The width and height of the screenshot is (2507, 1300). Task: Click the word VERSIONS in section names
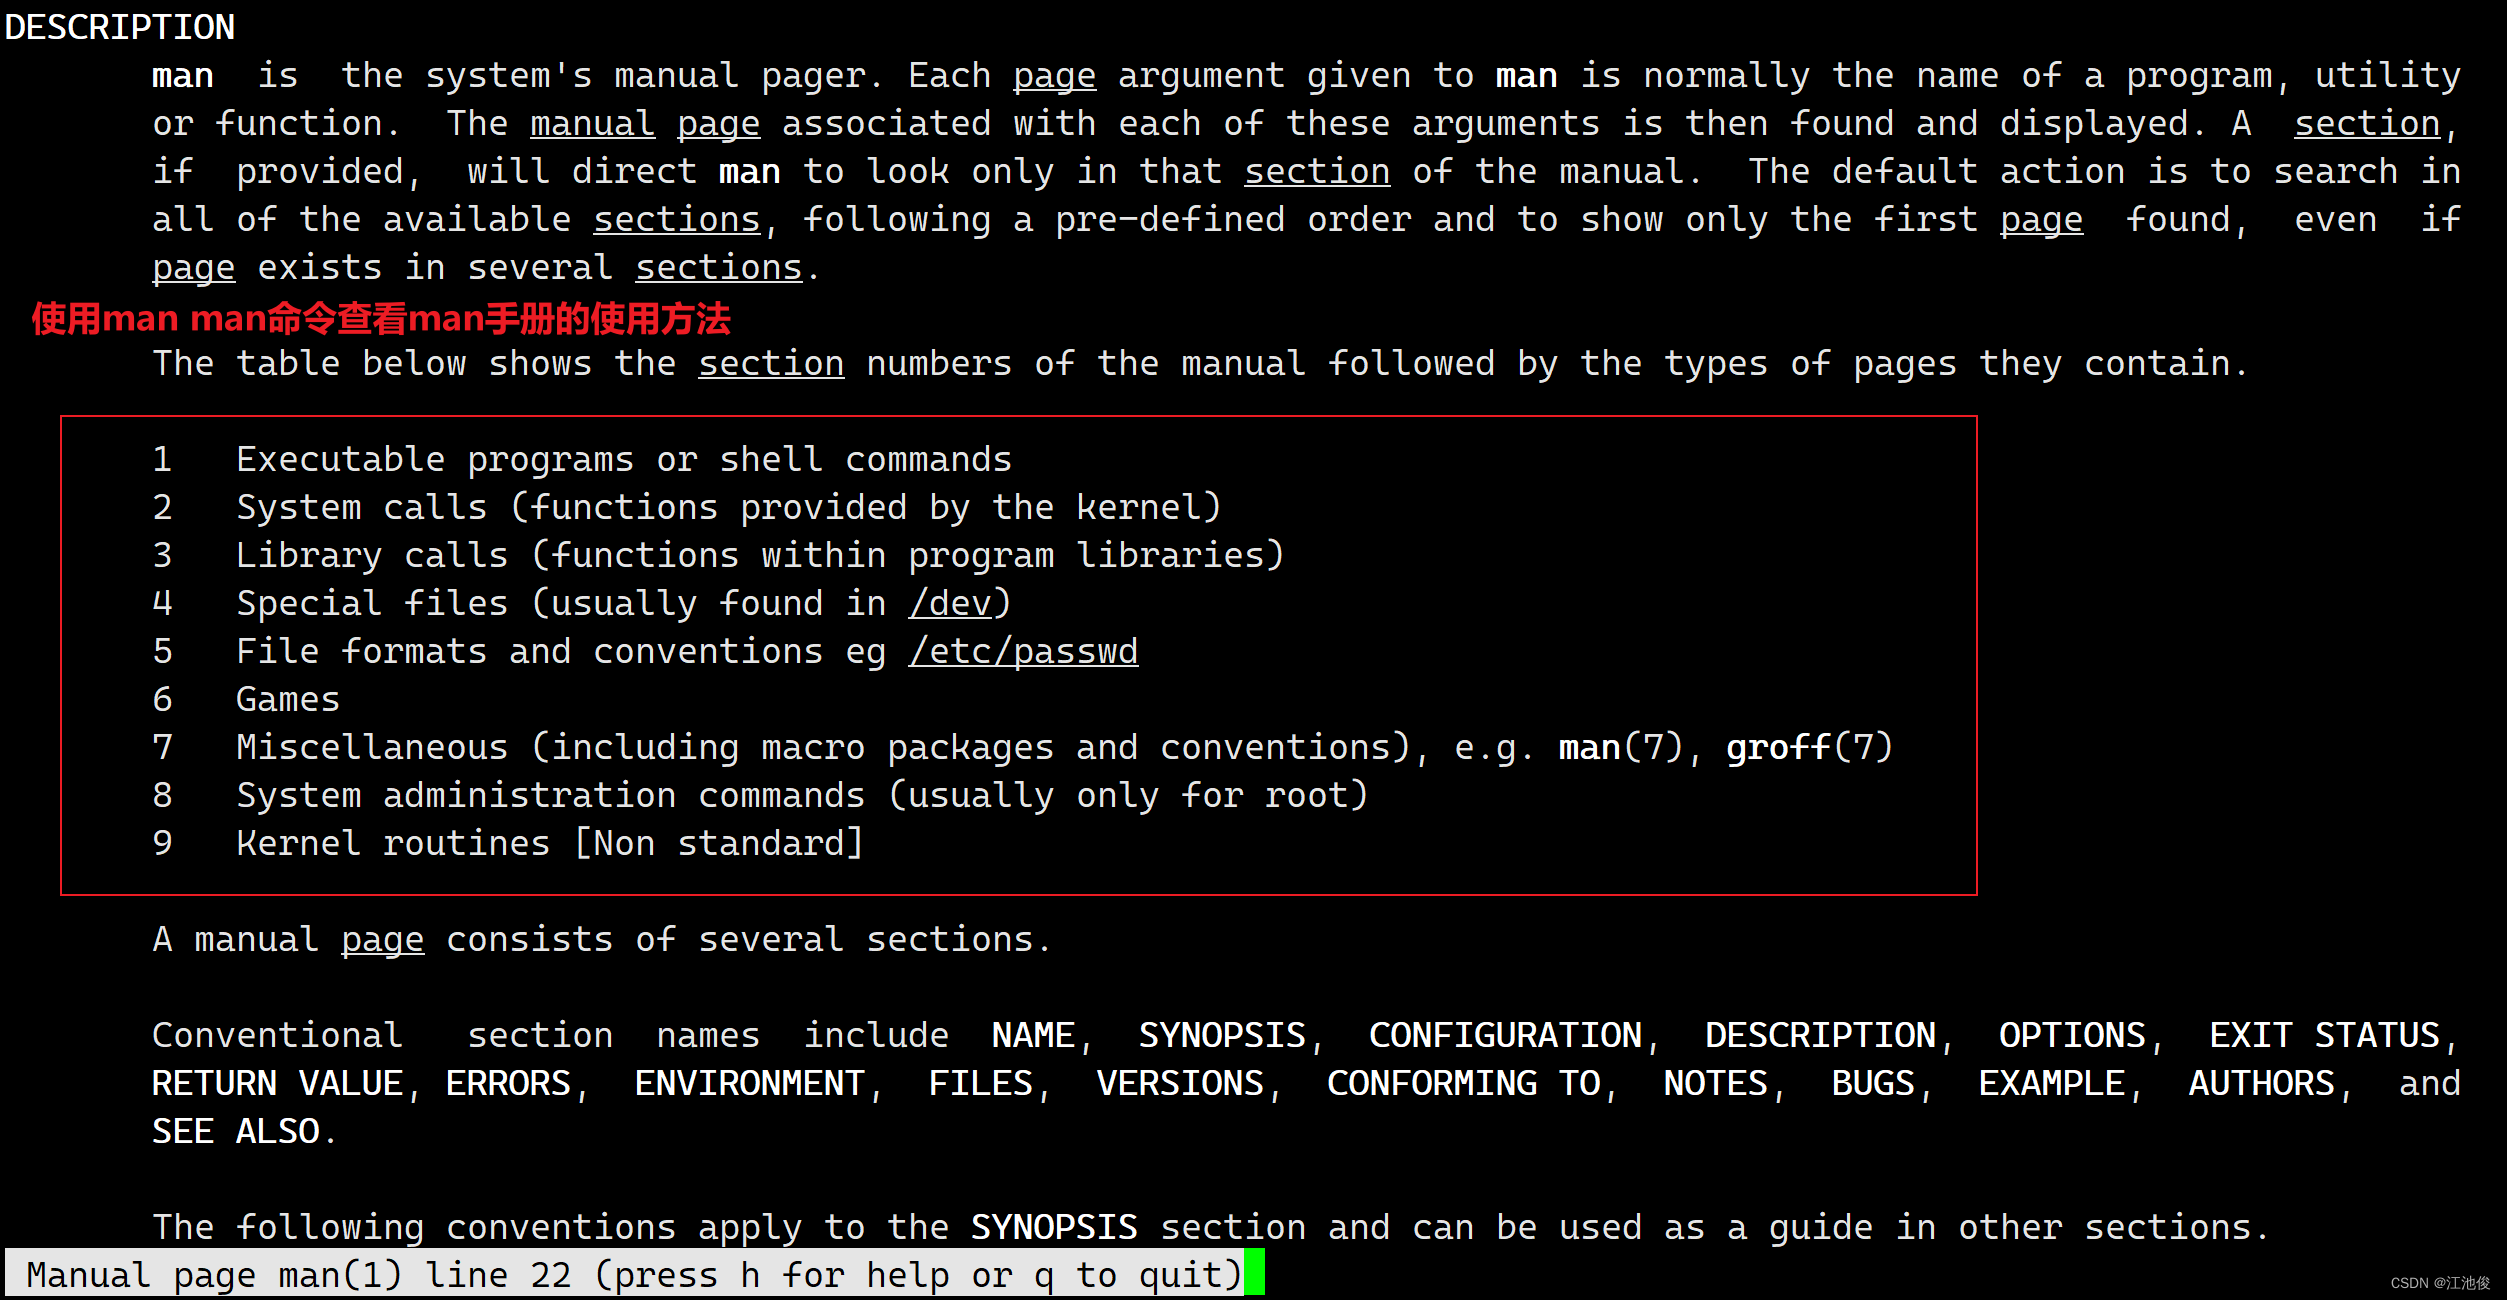1180,1083
